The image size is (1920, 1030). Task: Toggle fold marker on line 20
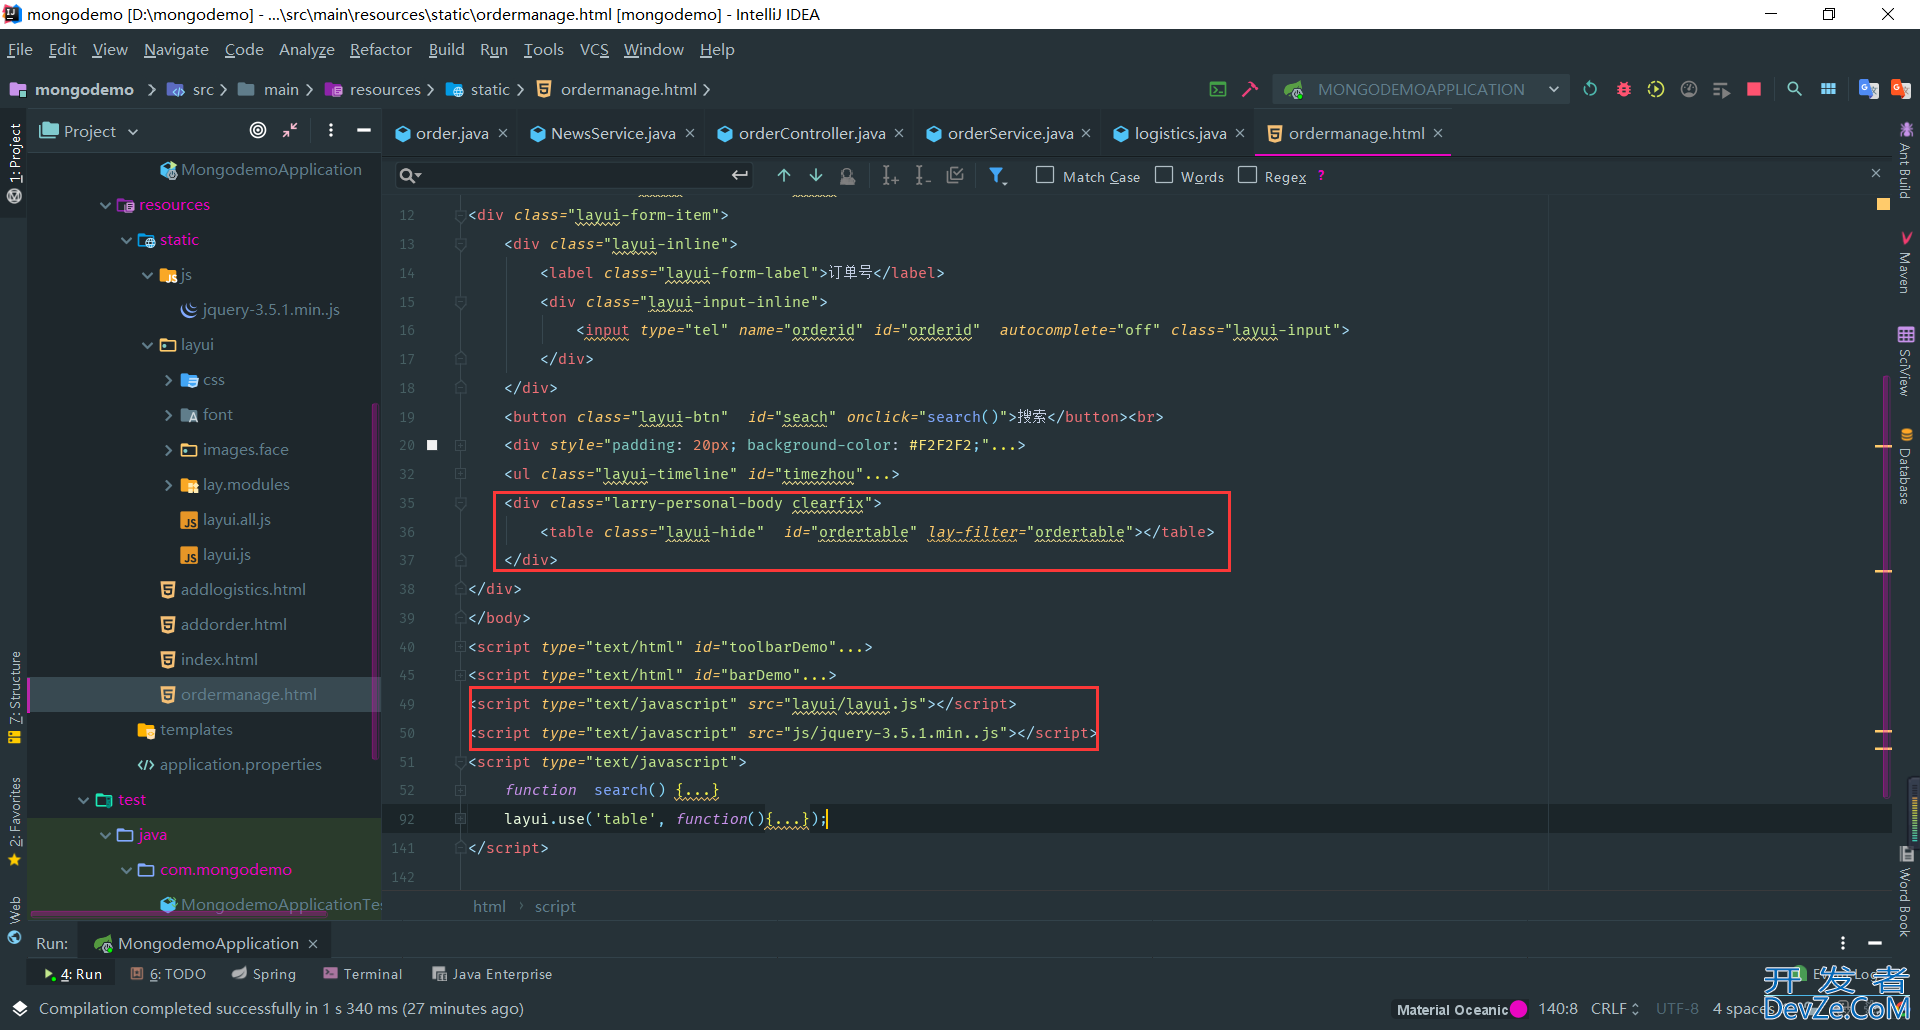click(461, 445)
